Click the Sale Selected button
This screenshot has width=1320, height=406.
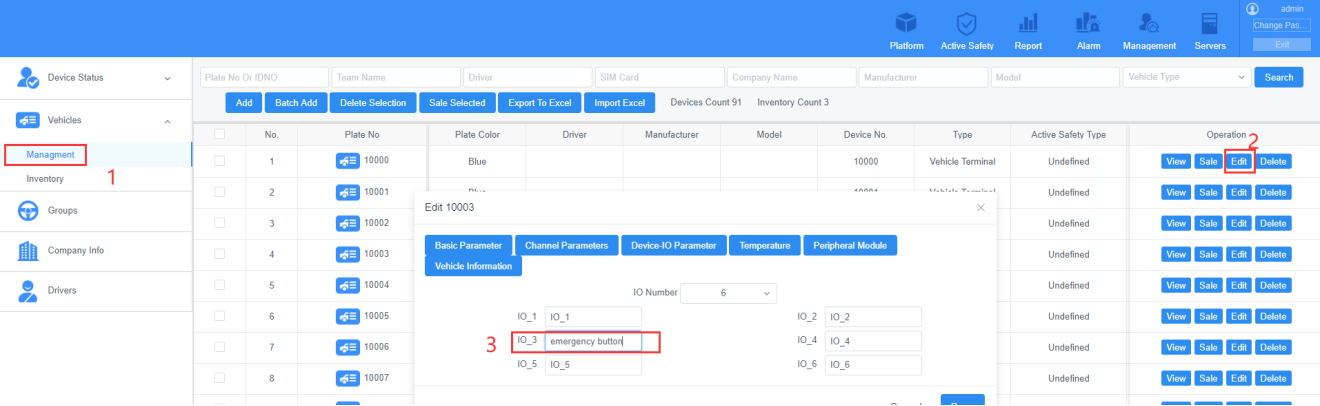(x=457, y=102)
